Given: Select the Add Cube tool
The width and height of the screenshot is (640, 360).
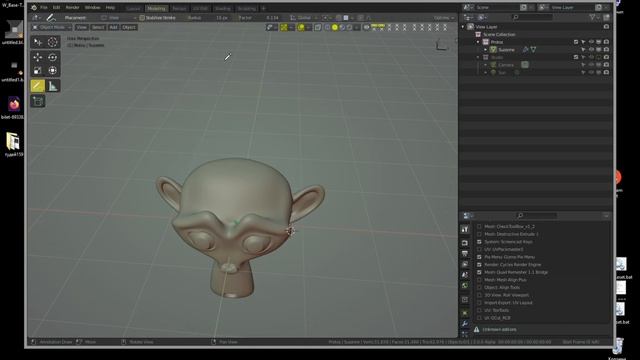Looking at the screenshot, I should pos(38,101).
